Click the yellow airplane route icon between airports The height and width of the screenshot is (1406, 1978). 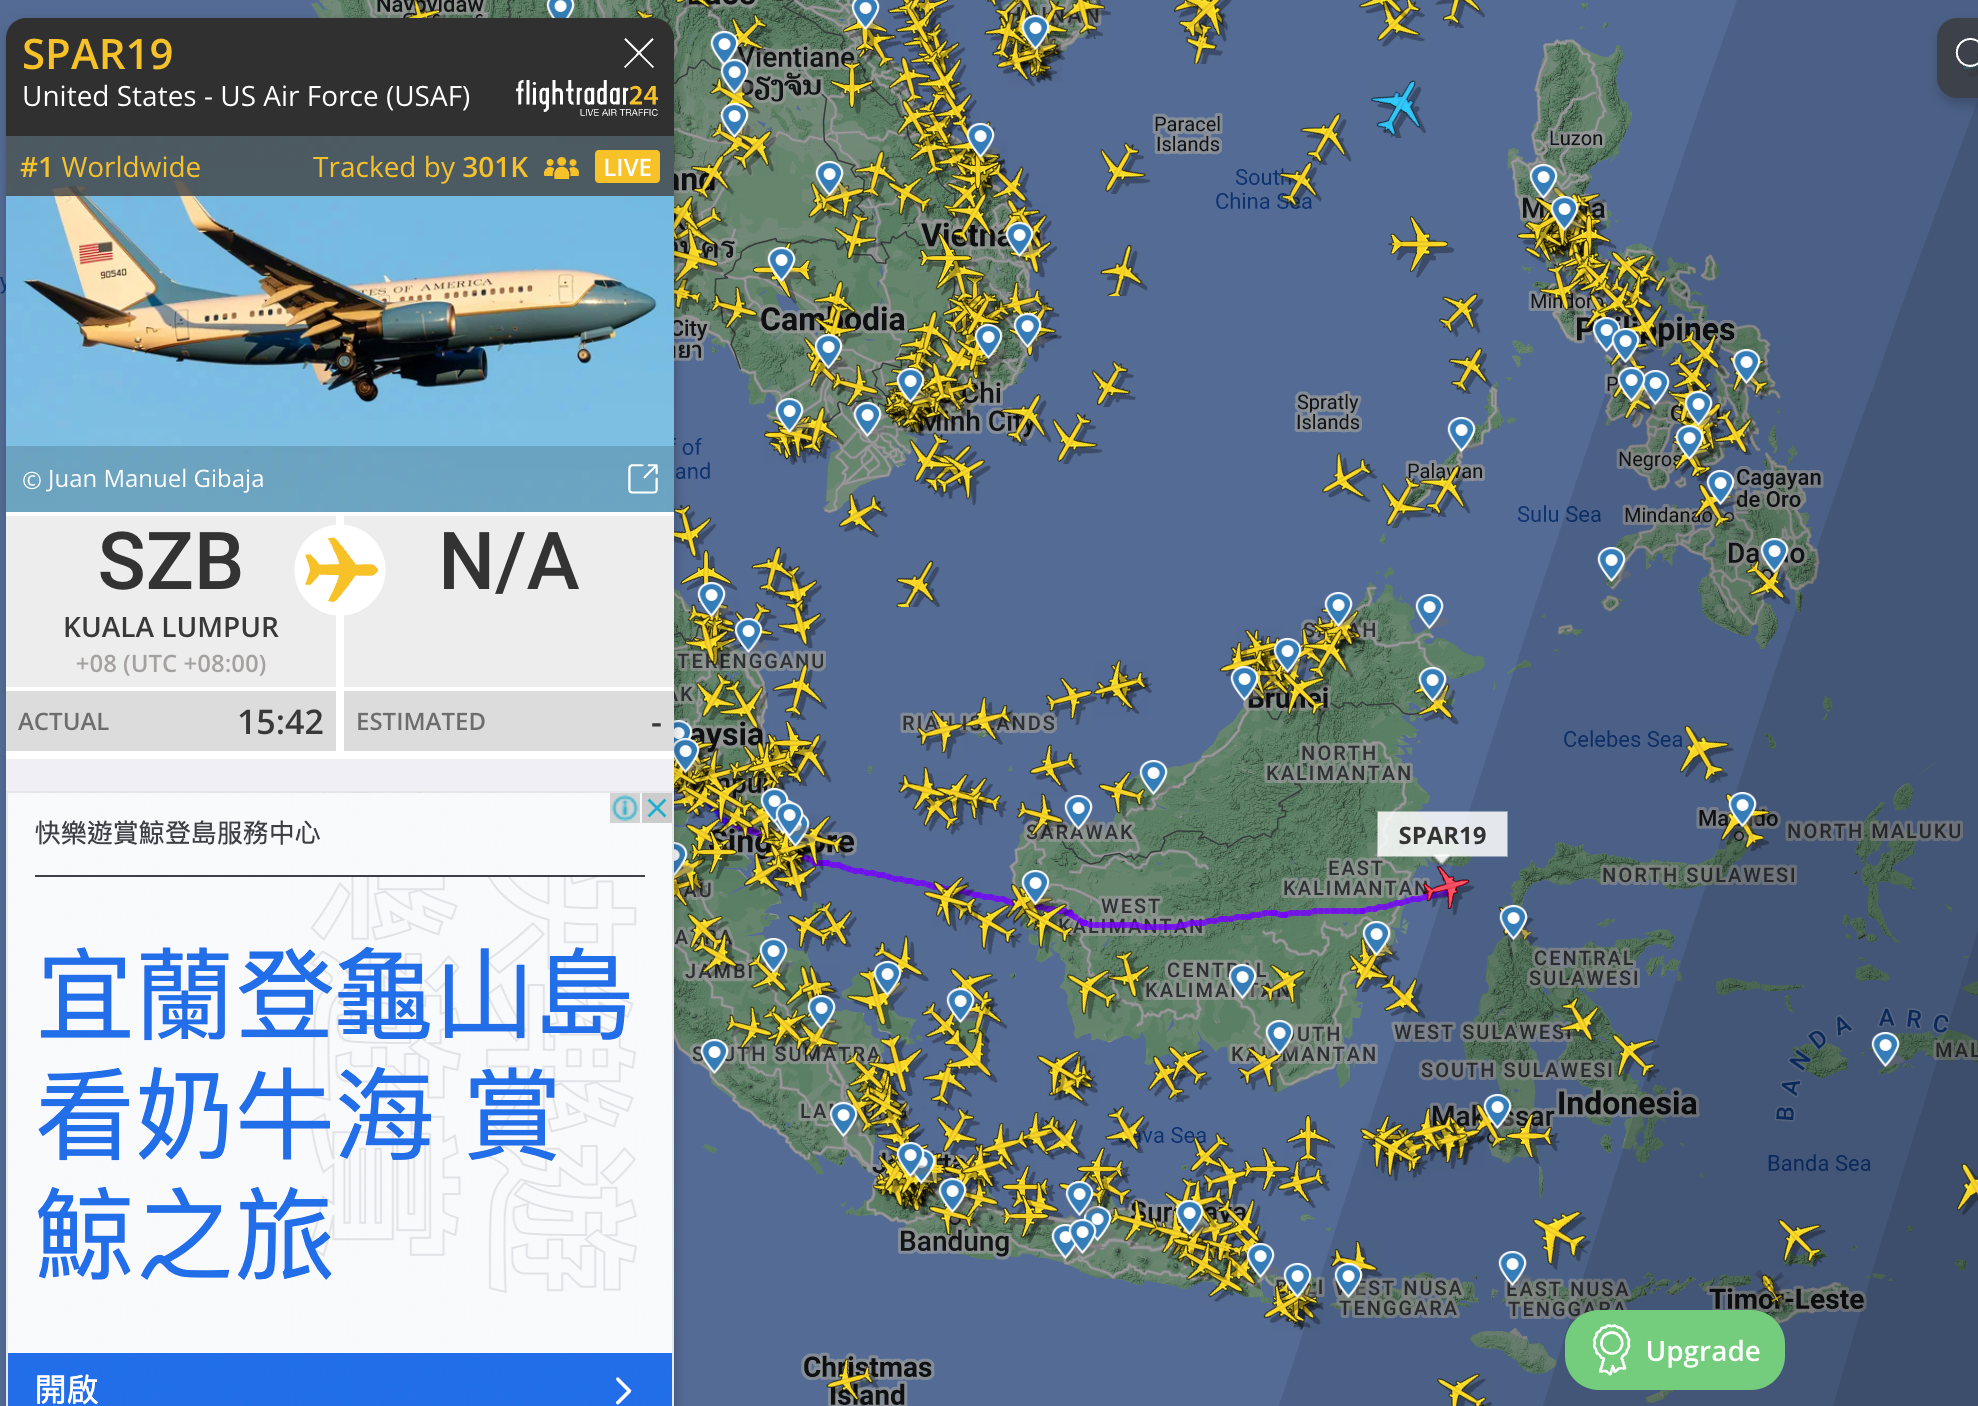(340, 570)
